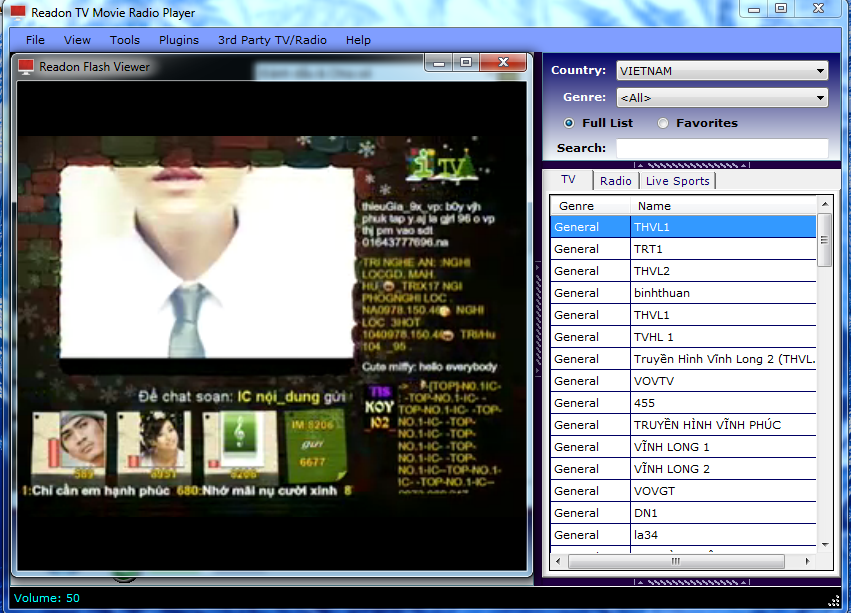
Task: Sort by the Genre column header
Action: point(590,206)
